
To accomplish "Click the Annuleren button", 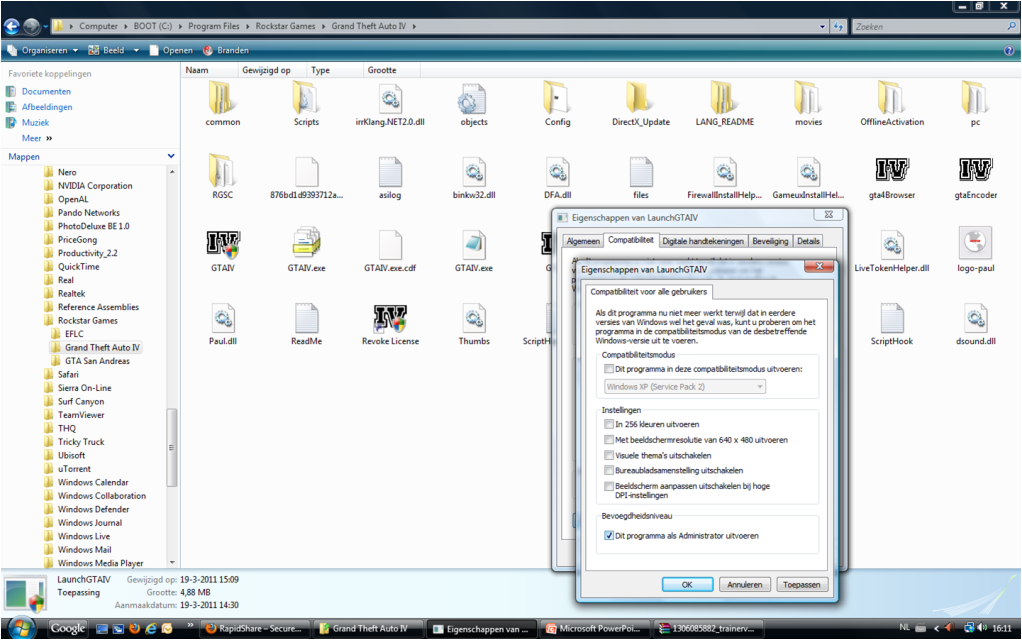I will [744, 585].
